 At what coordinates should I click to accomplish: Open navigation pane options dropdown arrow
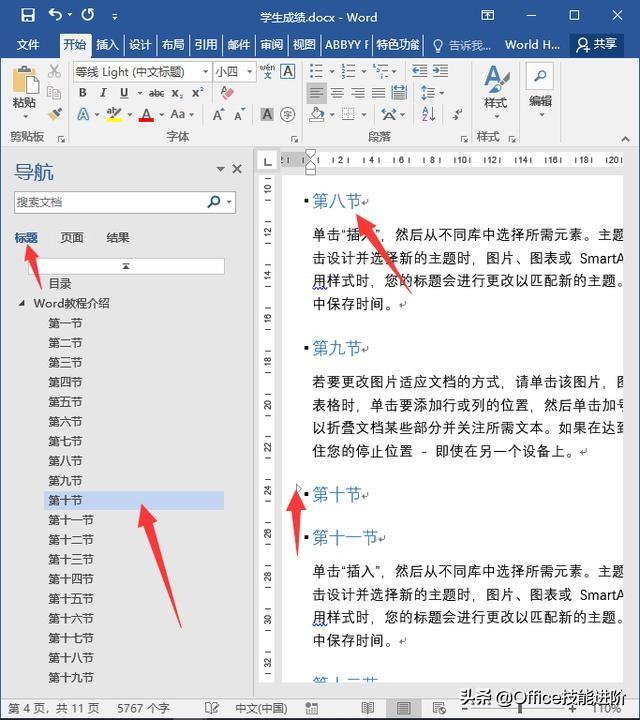[x=221, y=169]
